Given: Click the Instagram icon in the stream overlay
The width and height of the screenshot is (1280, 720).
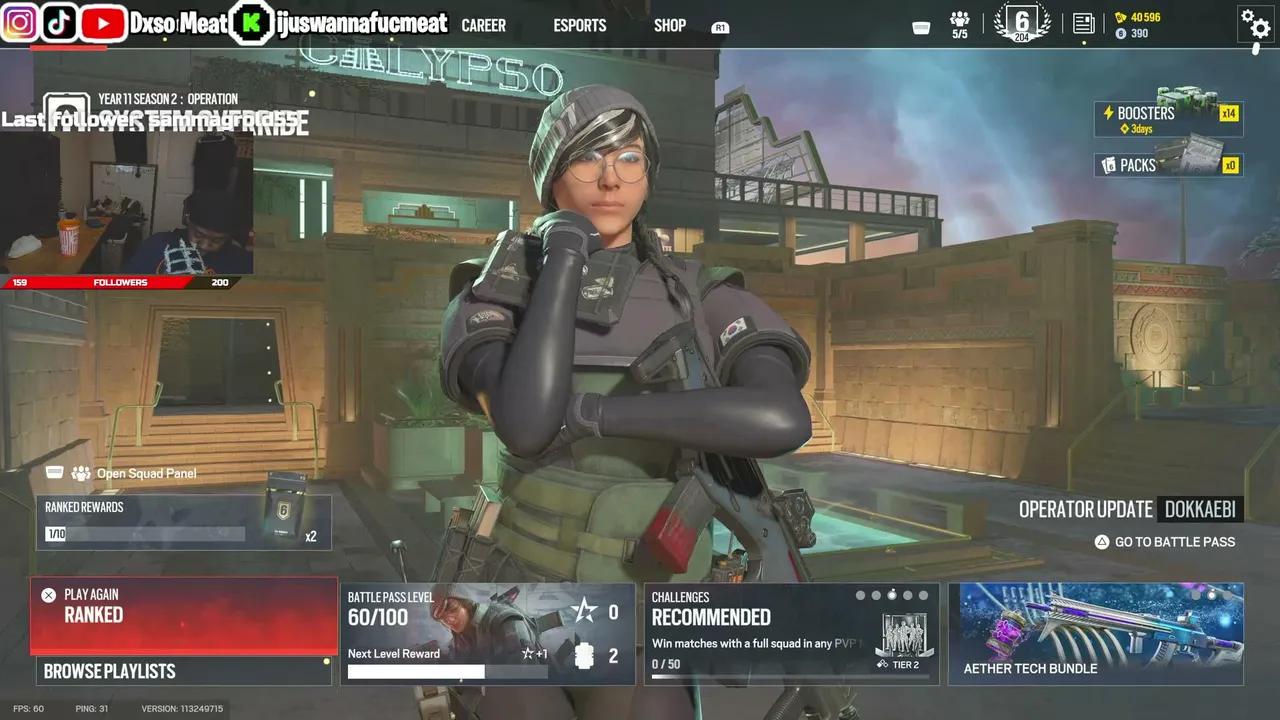Looking at the screenshot, I should pyautogui.click(x=19, y=22).
